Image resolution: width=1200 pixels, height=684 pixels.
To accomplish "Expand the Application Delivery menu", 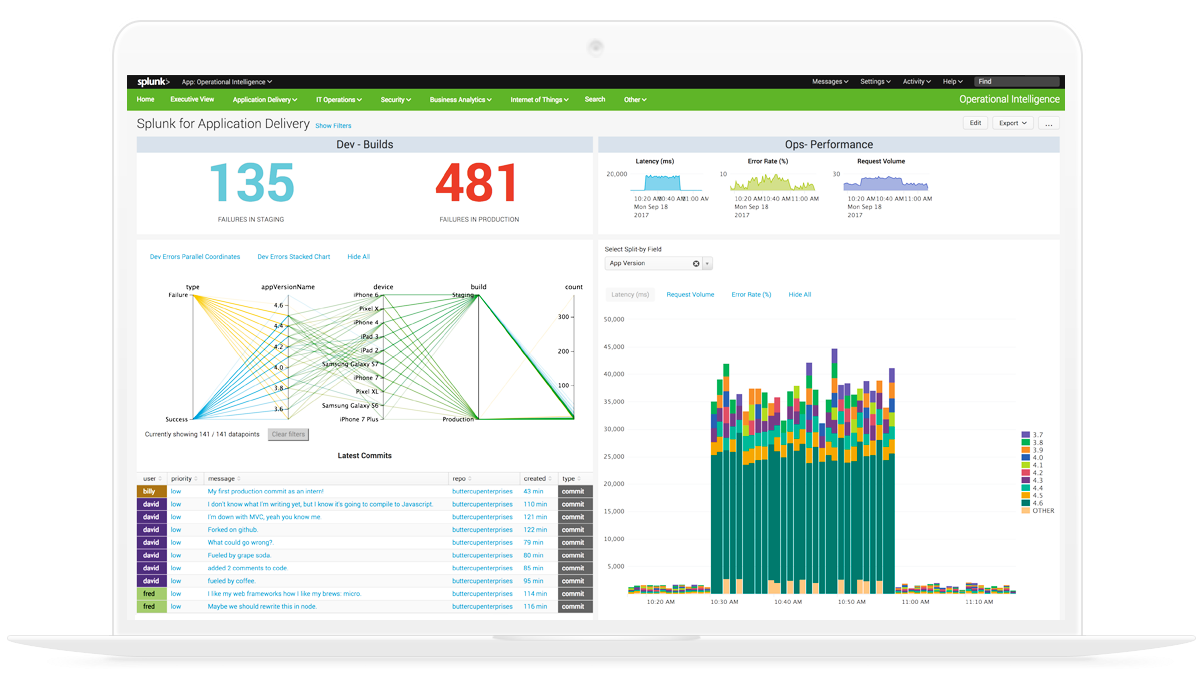I will (x=264, y=99).
